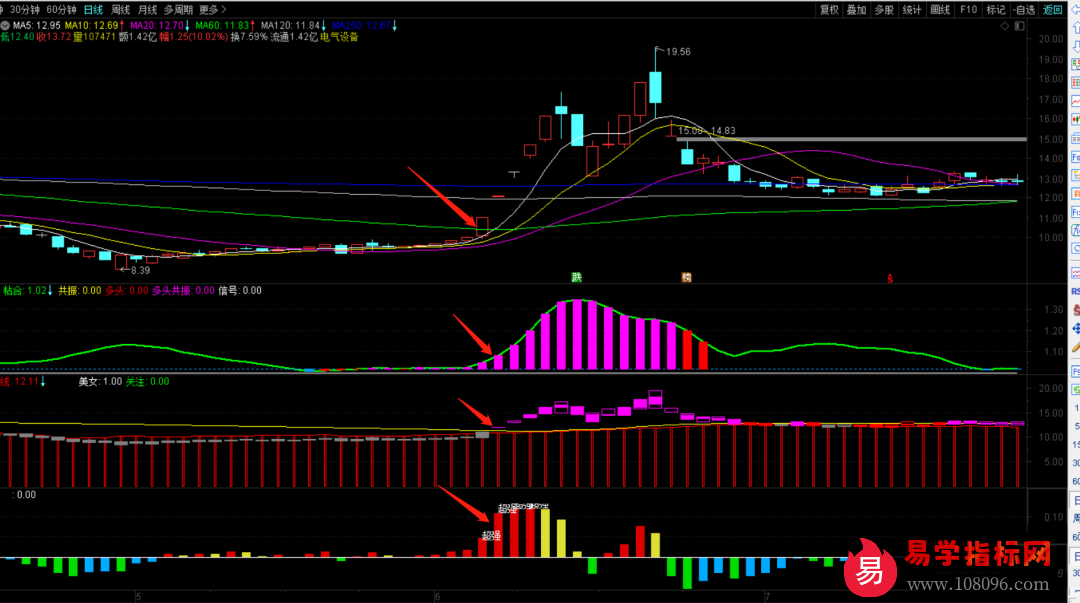
Task: Click the MA60: 11.83 label
Action: [222, 25]
